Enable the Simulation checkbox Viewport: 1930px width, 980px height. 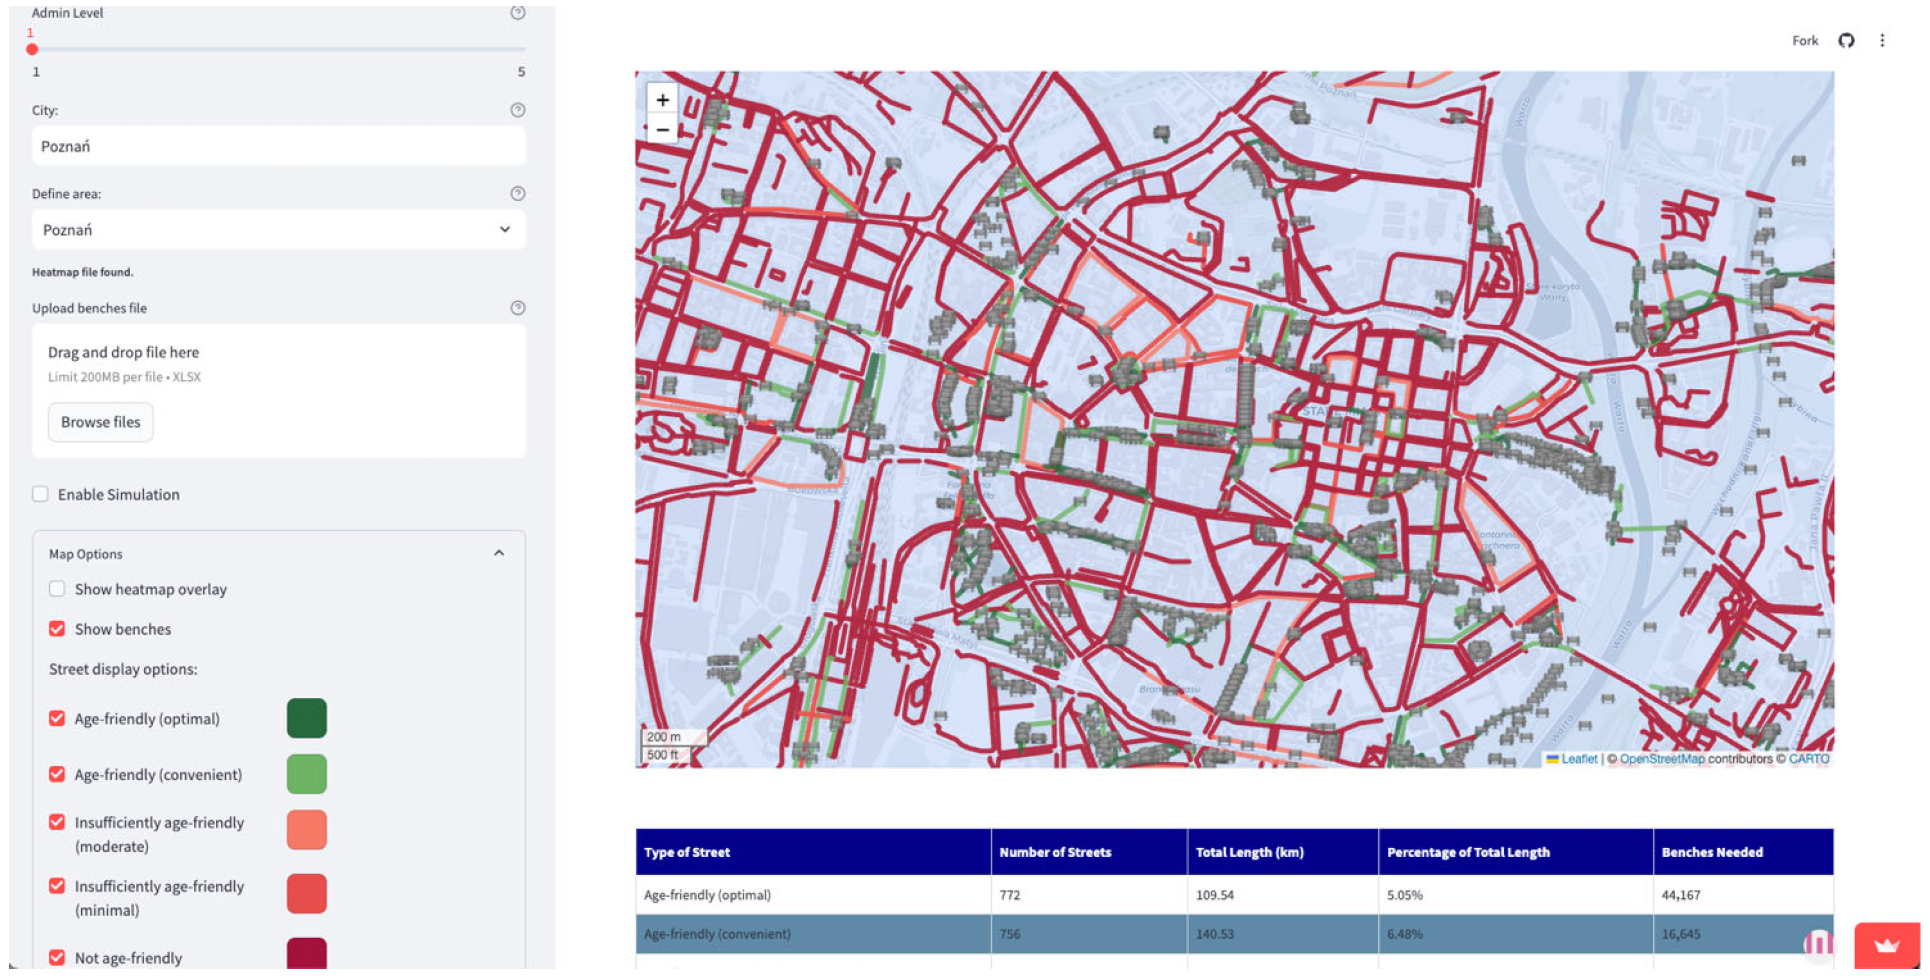coord(41,494)
